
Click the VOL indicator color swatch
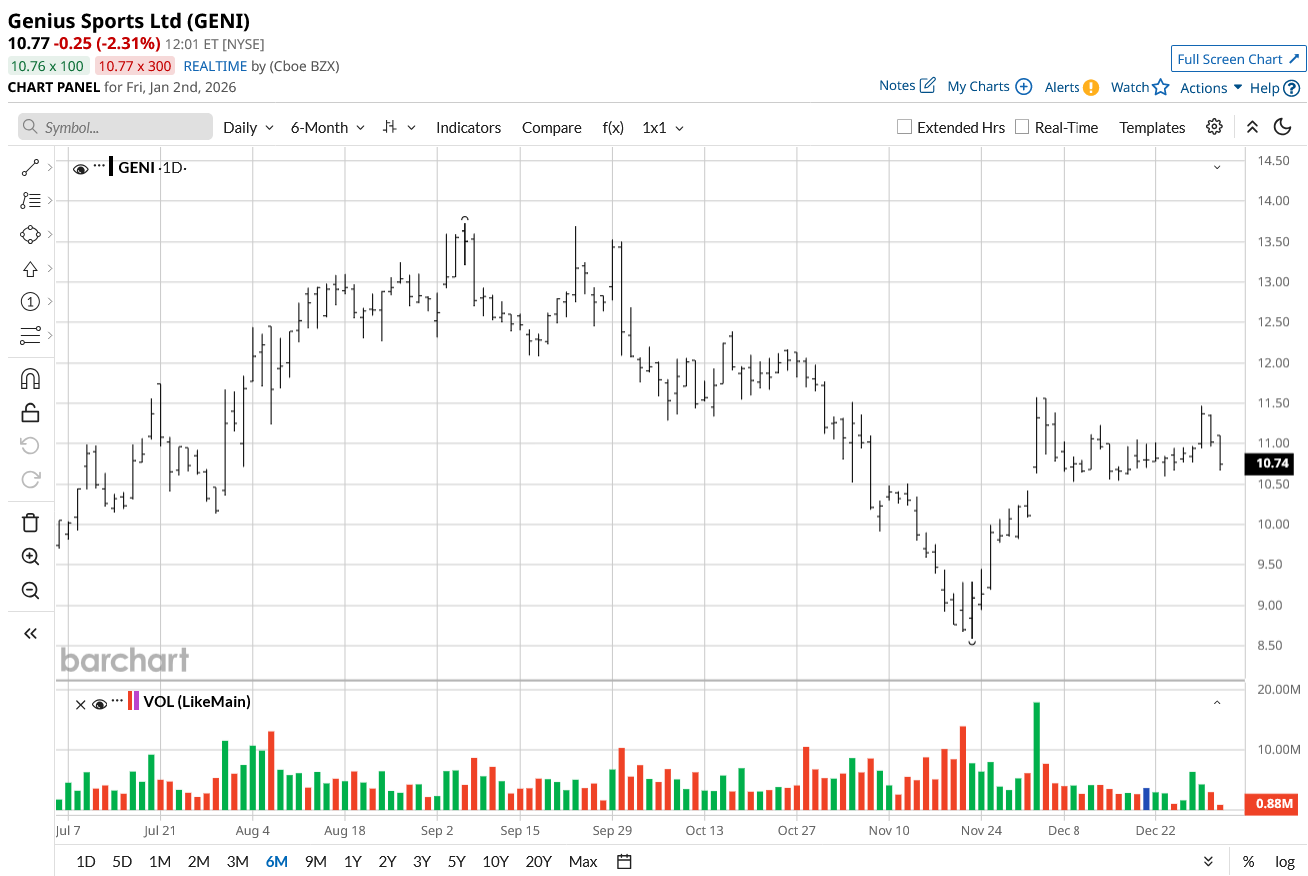[x=134, y=701]
